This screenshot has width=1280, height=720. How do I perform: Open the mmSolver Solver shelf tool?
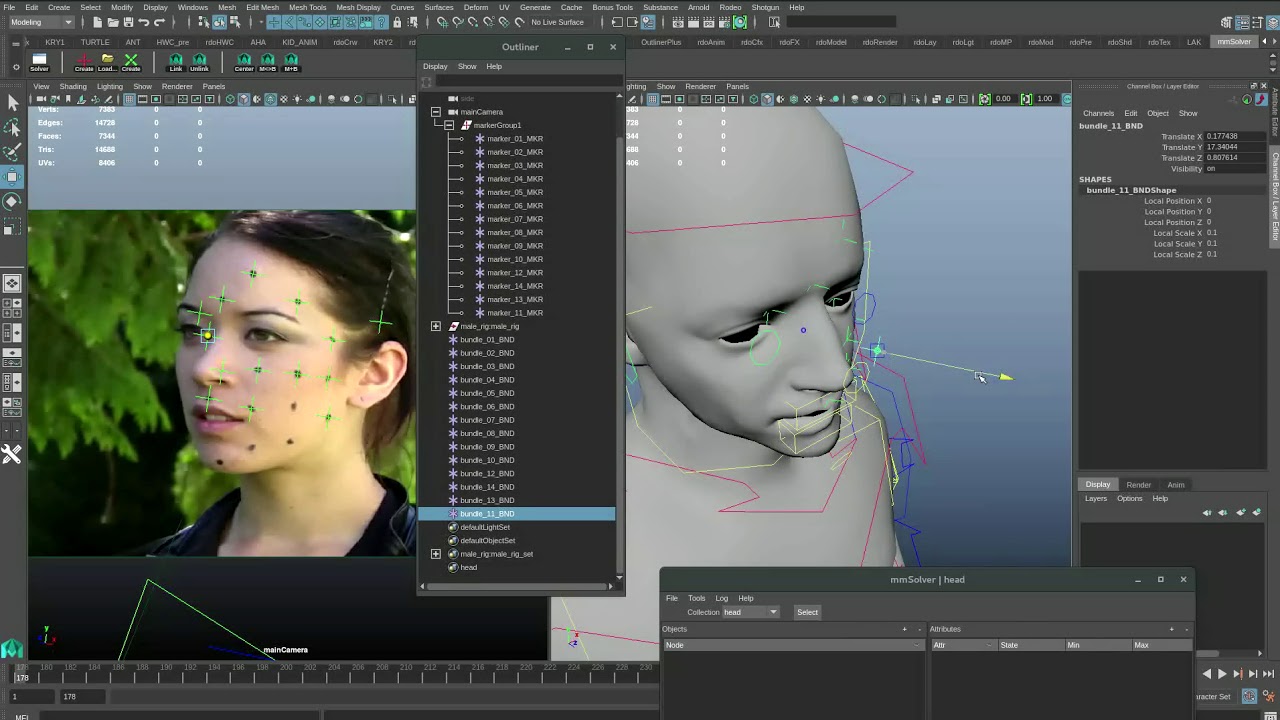39,62
